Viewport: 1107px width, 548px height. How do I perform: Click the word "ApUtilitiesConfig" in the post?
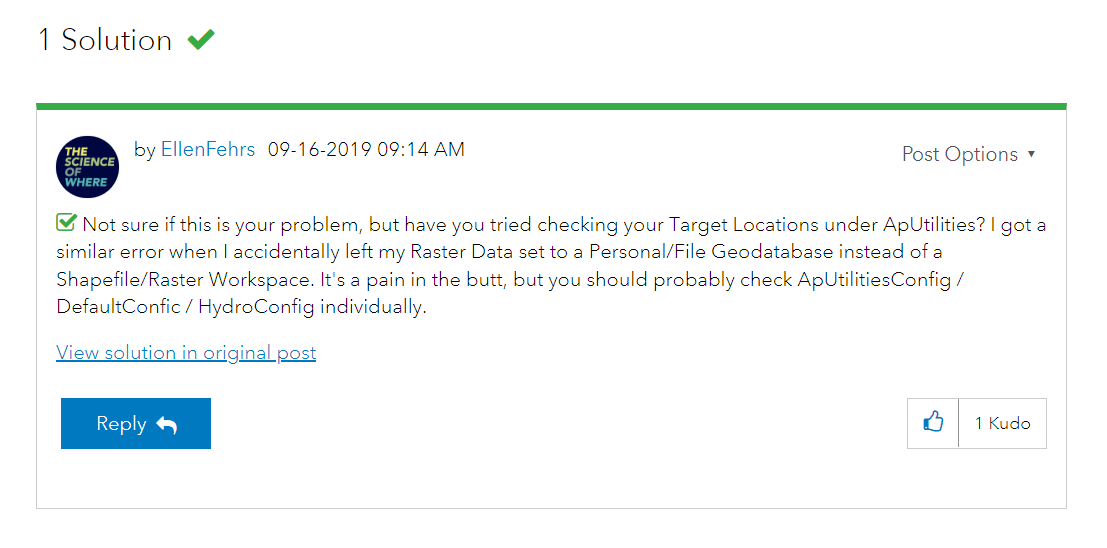(x=874, y=279)
